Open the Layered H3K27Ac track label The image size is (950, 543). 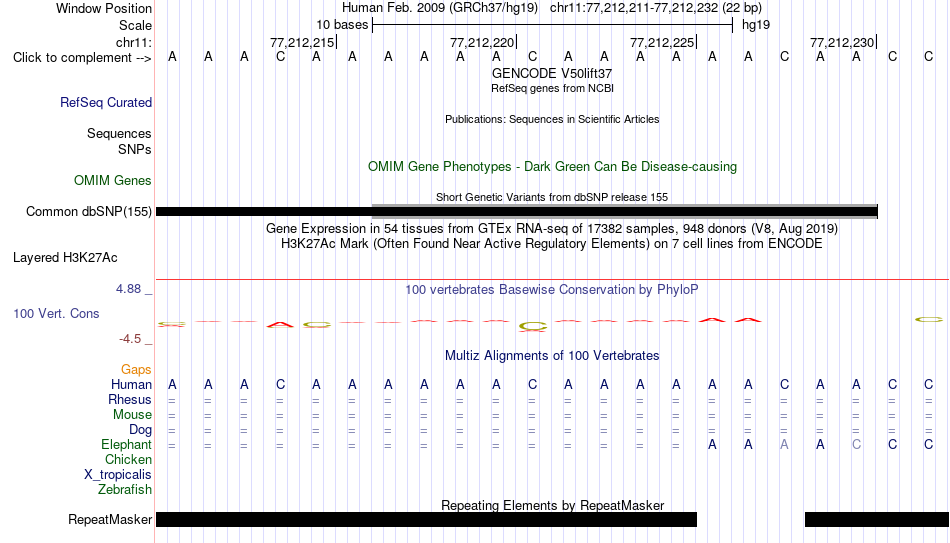click(65, 258)
